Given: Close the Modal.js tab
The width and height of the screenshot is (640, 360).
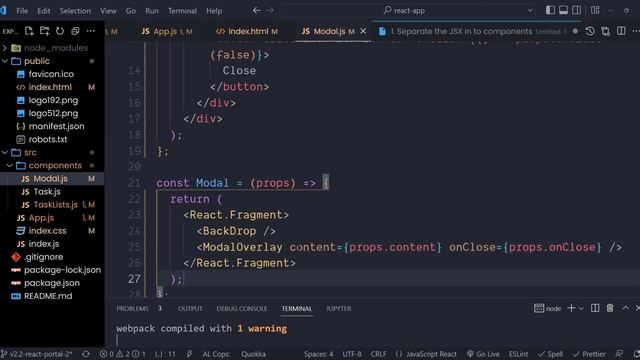Looking at the screenshot, I should (363, 31).
